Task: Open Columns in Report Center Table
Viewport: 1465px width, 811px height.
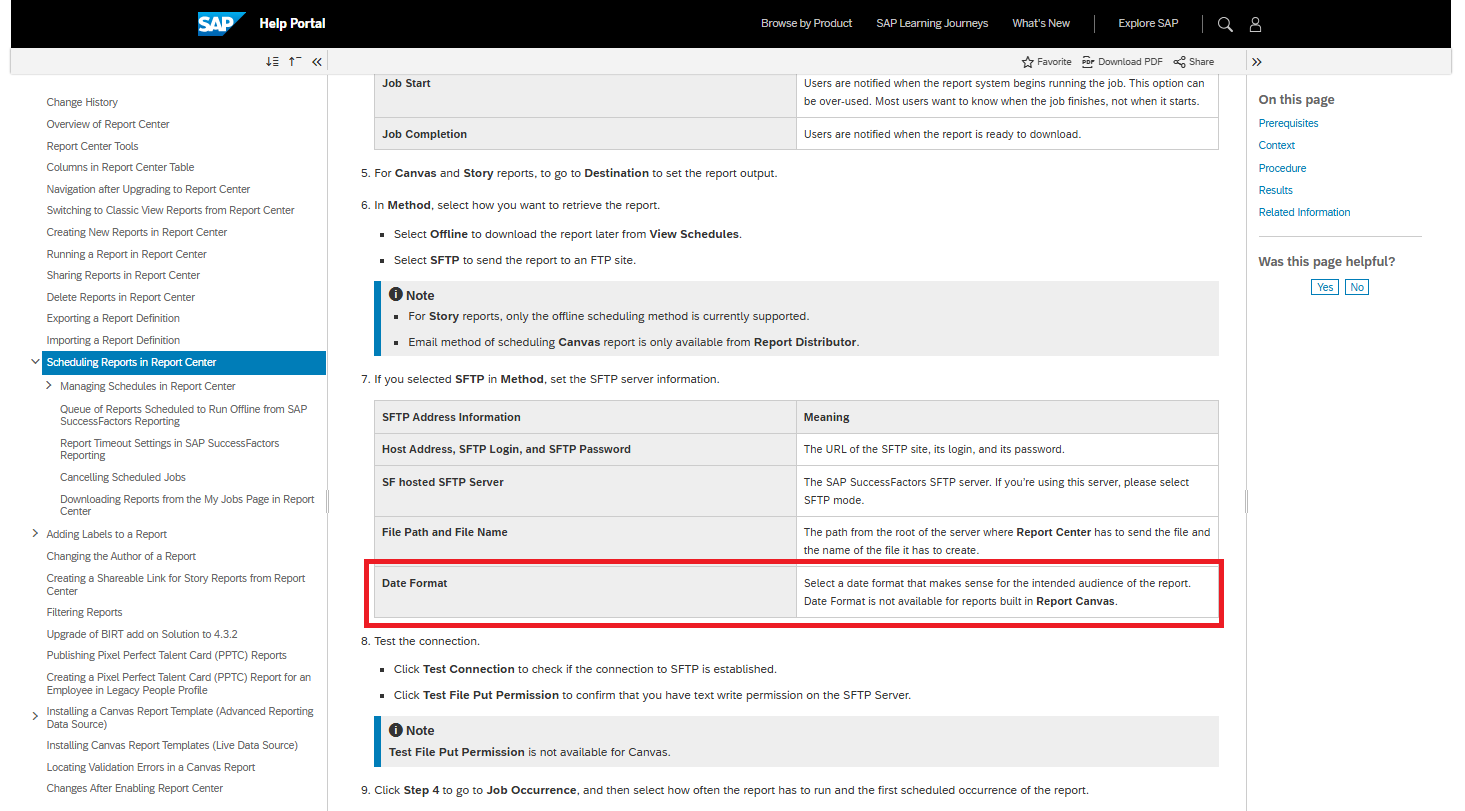Action: (x=120, y=167)
